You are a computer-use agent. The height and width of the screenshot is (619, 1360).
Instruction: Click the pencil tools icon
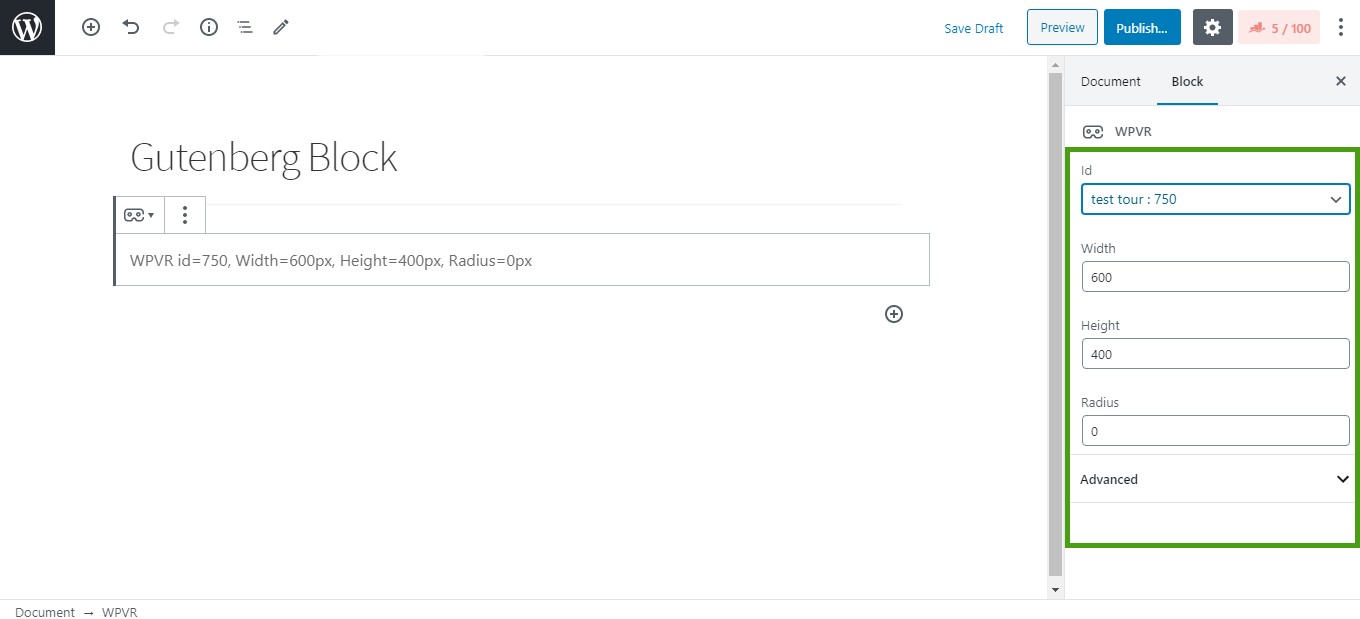(x=281, y=28)
